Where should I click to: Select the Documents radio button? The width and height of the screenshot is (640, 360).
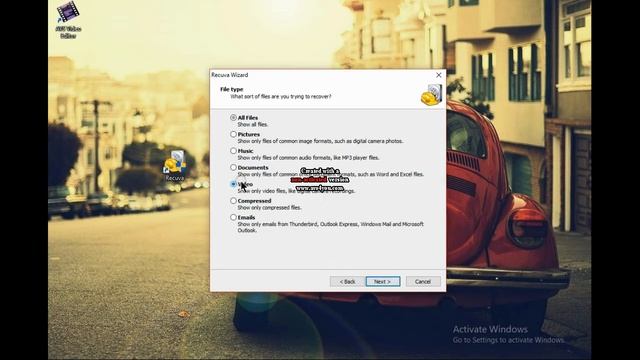(233, 167)
